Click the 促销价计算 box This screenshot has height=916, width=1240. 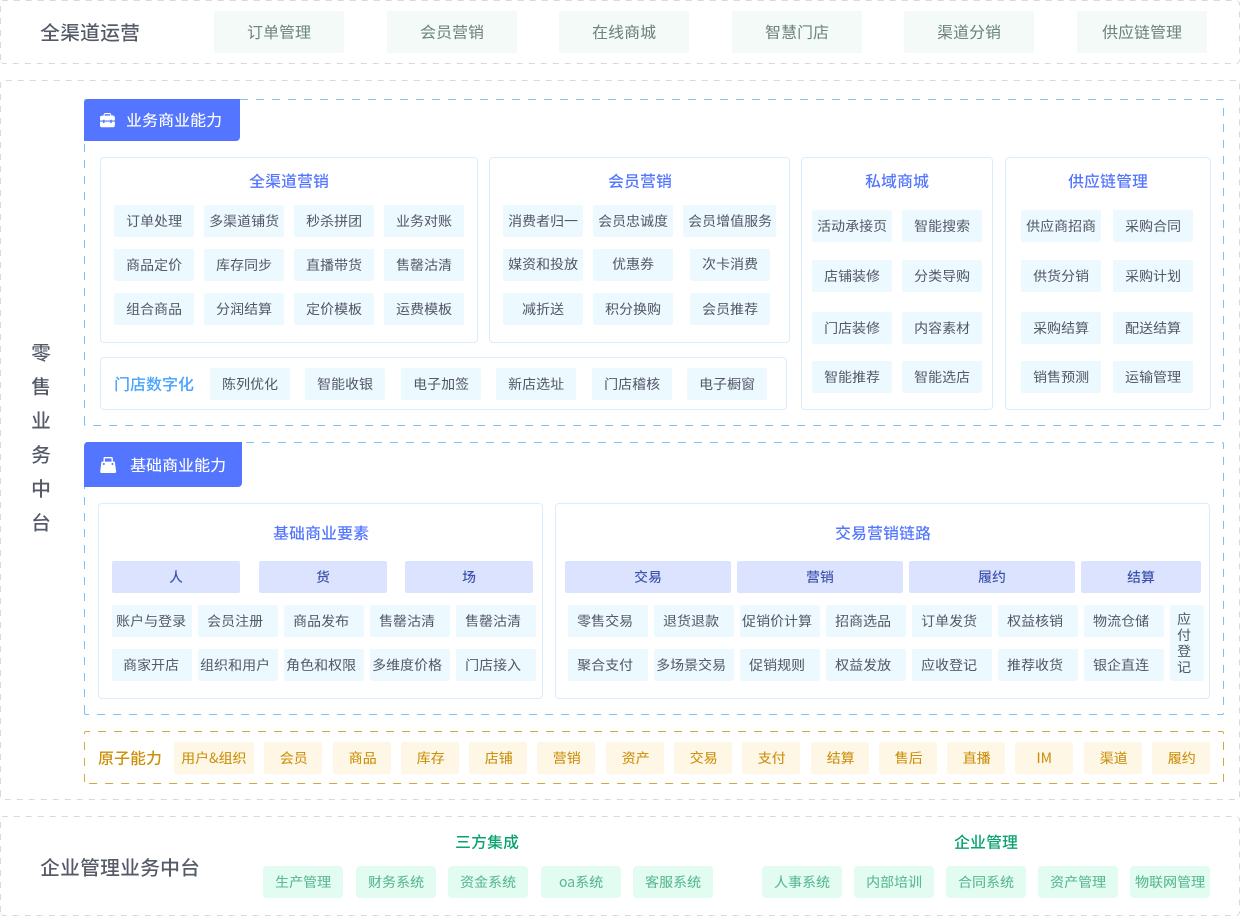pos(780,621)
